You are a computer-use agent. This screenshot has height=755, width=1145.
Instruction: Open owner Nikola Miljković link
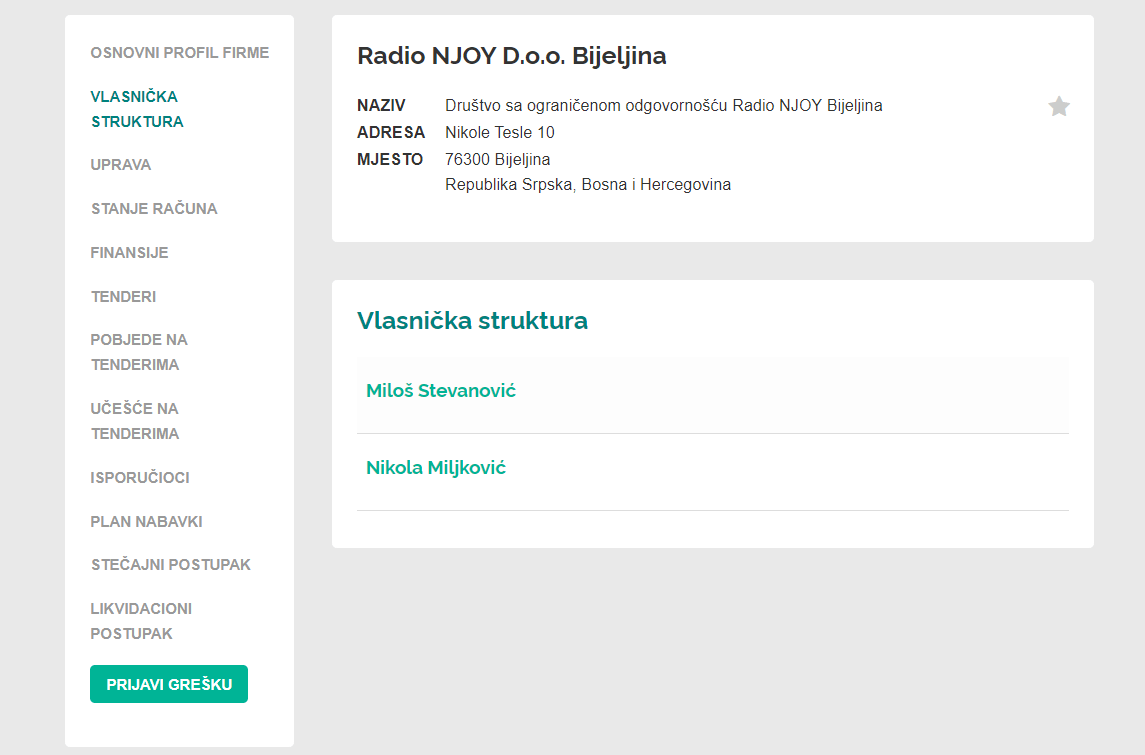[436, 467]
